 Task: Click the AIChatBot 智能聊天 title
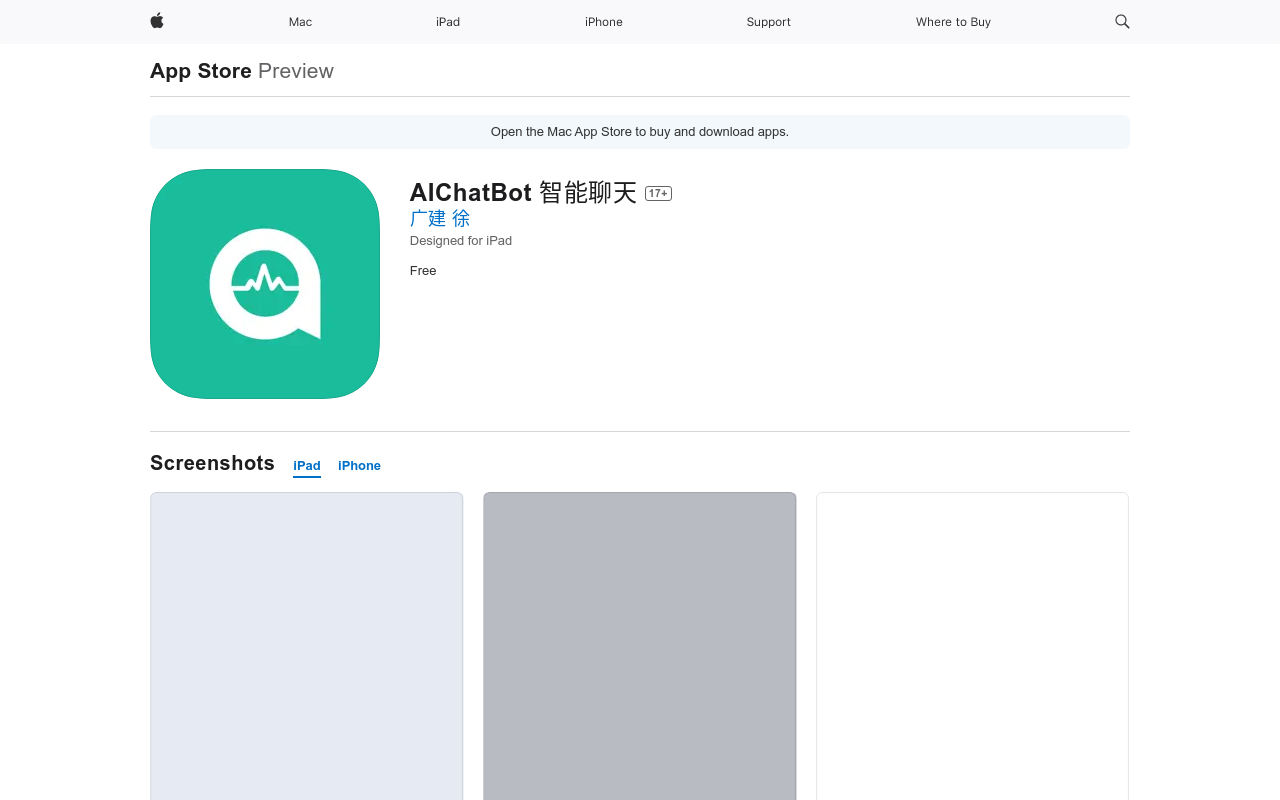coord(523,192)
